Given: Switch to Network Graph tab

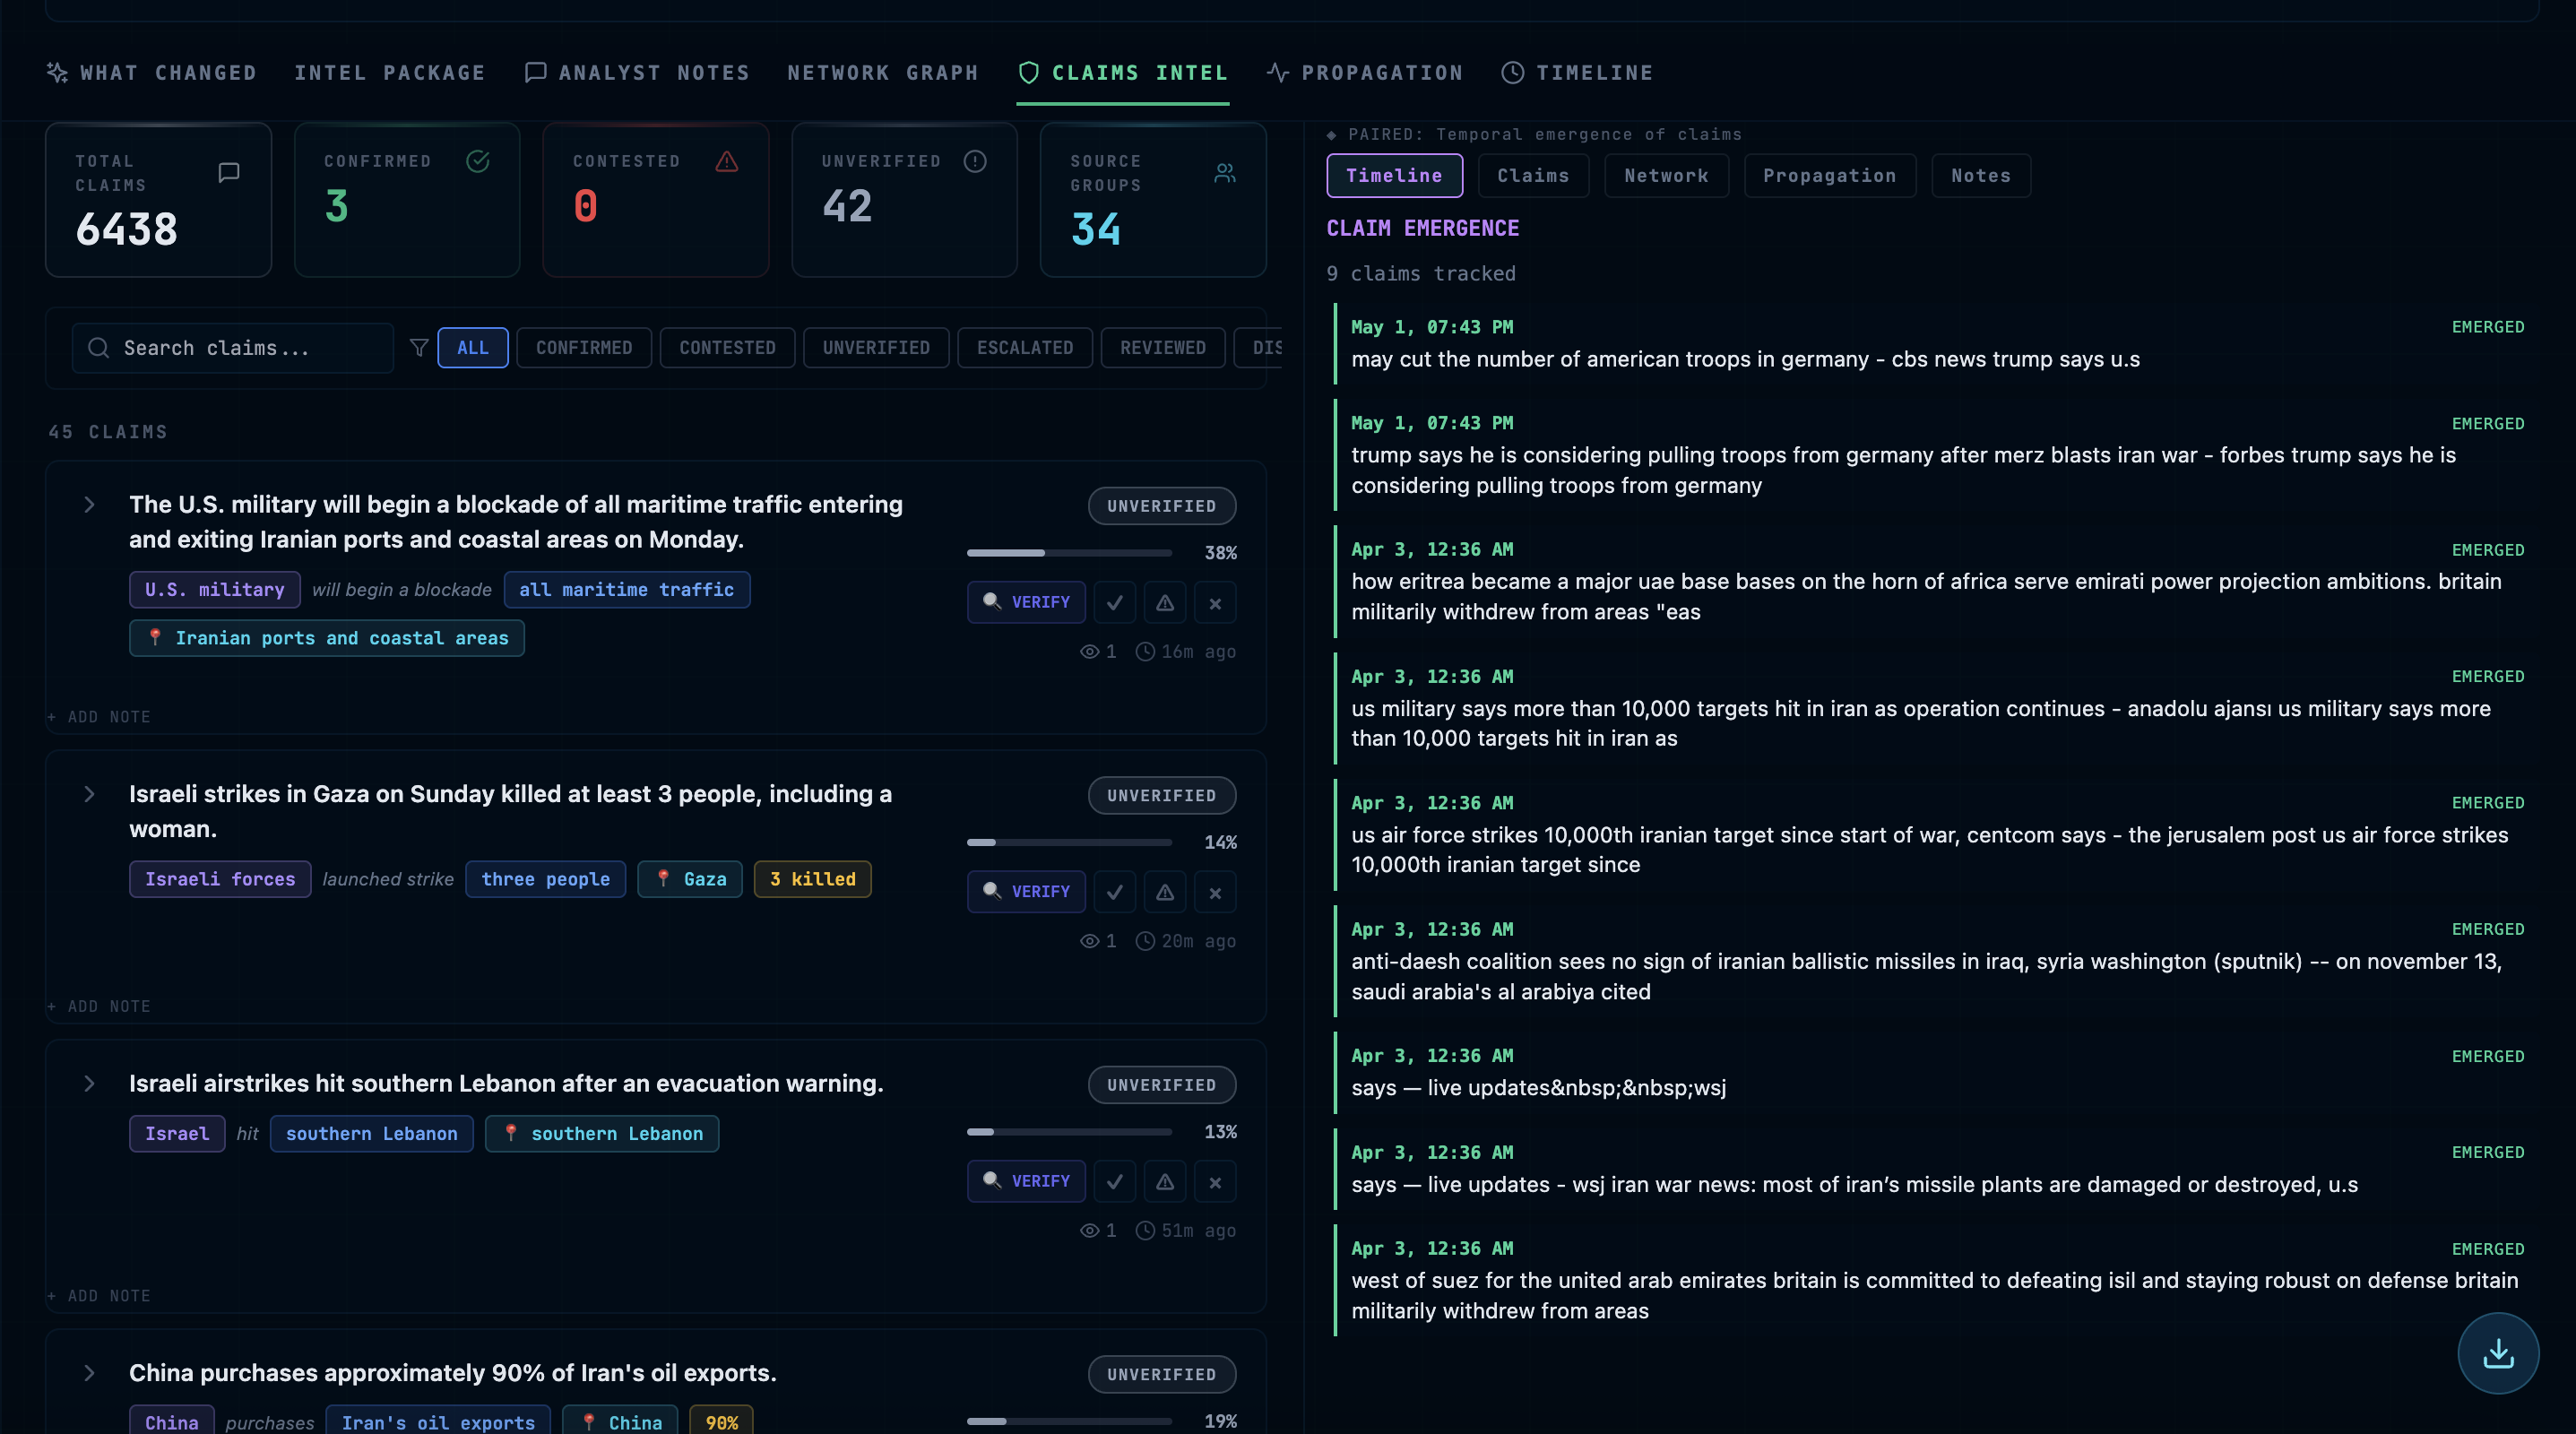Looking at the screenshot, I should click(x=883, y=72).
